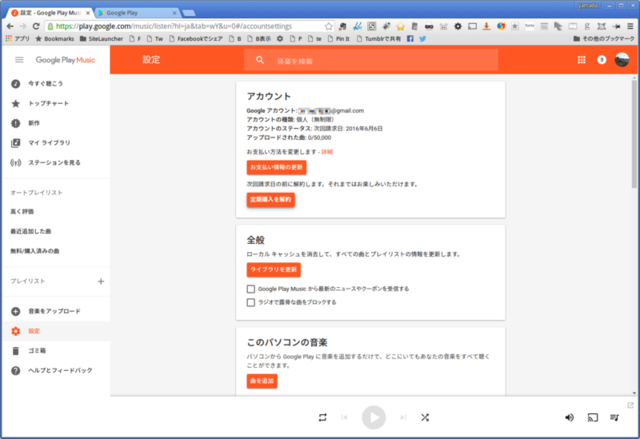Click the new tab button
640x439 pixels.
[x=189, y=13]
